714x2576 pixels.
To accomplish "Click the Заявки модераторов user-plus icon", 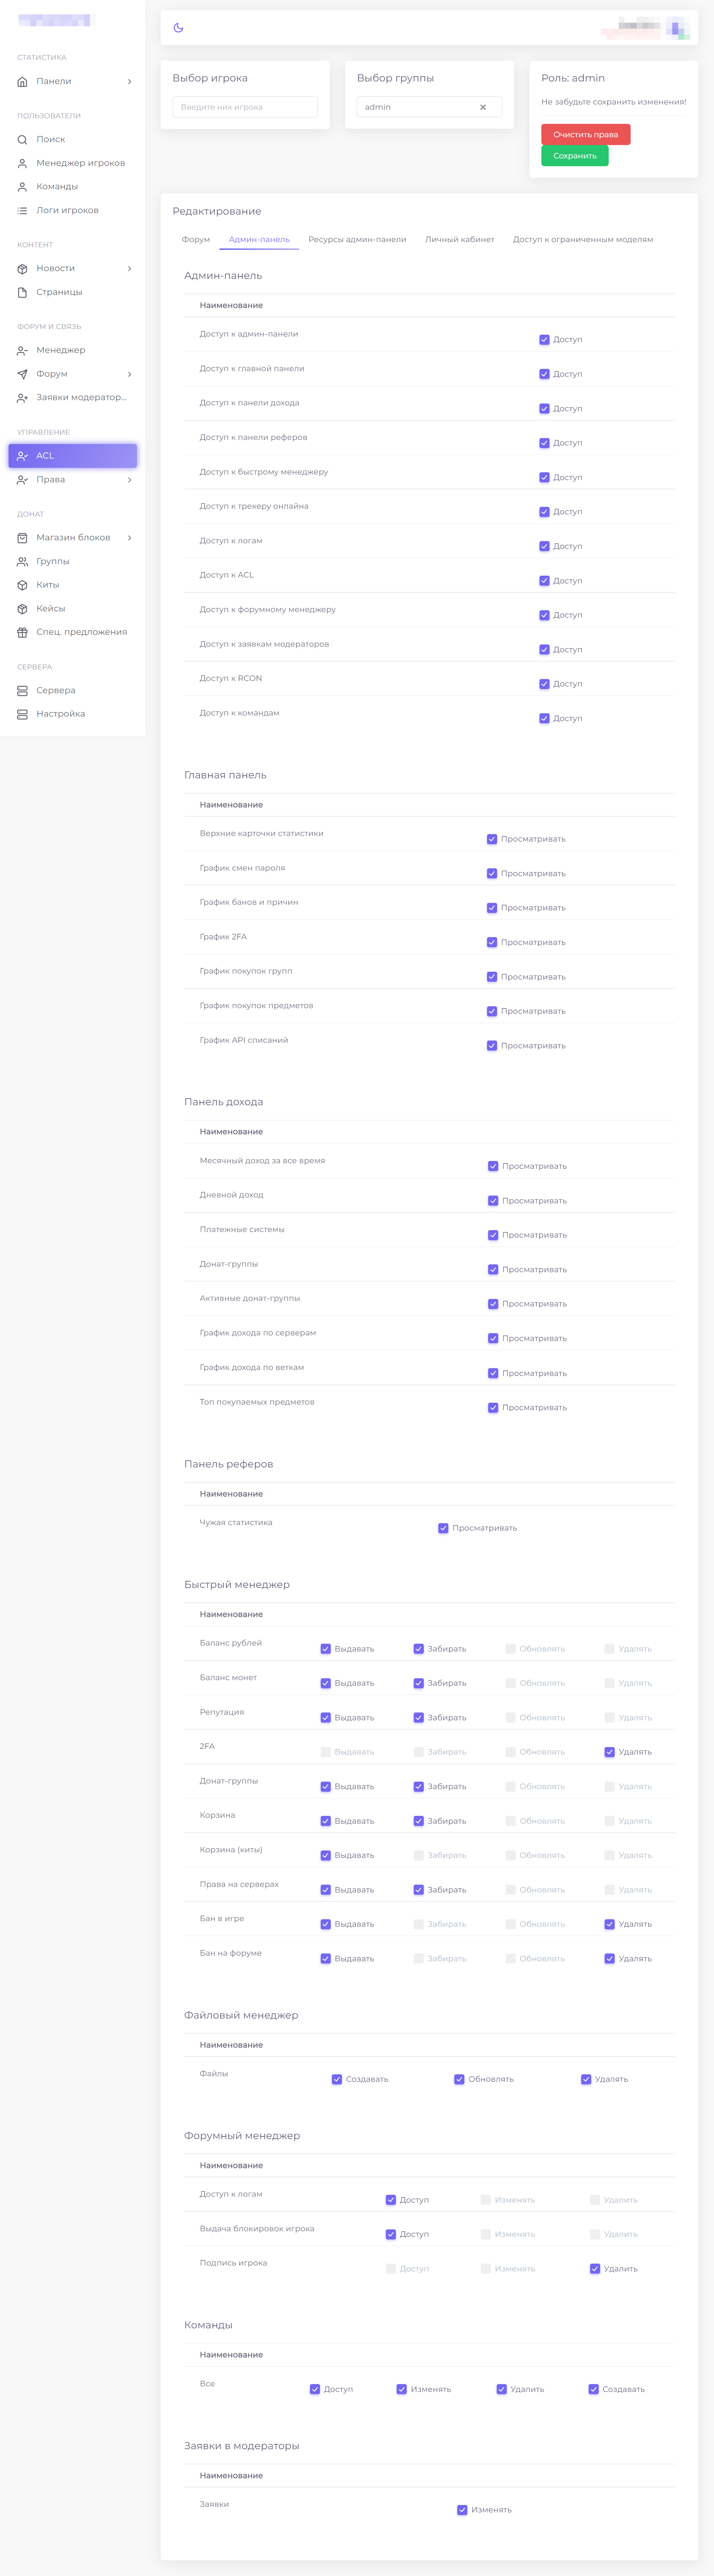I will click(22, 398).
